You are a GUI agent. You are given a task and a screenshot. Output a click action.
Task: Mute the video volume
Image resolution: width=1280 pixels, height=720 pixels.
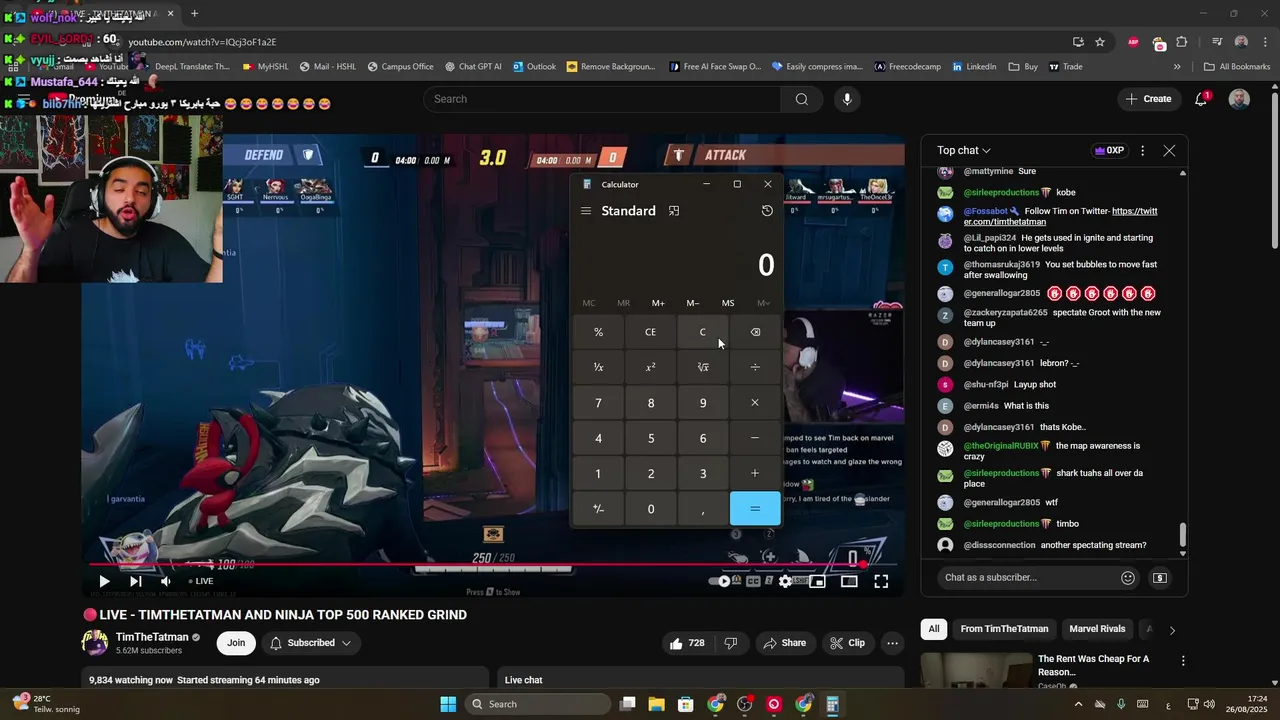pyautogui.click(x=166, y=581)
